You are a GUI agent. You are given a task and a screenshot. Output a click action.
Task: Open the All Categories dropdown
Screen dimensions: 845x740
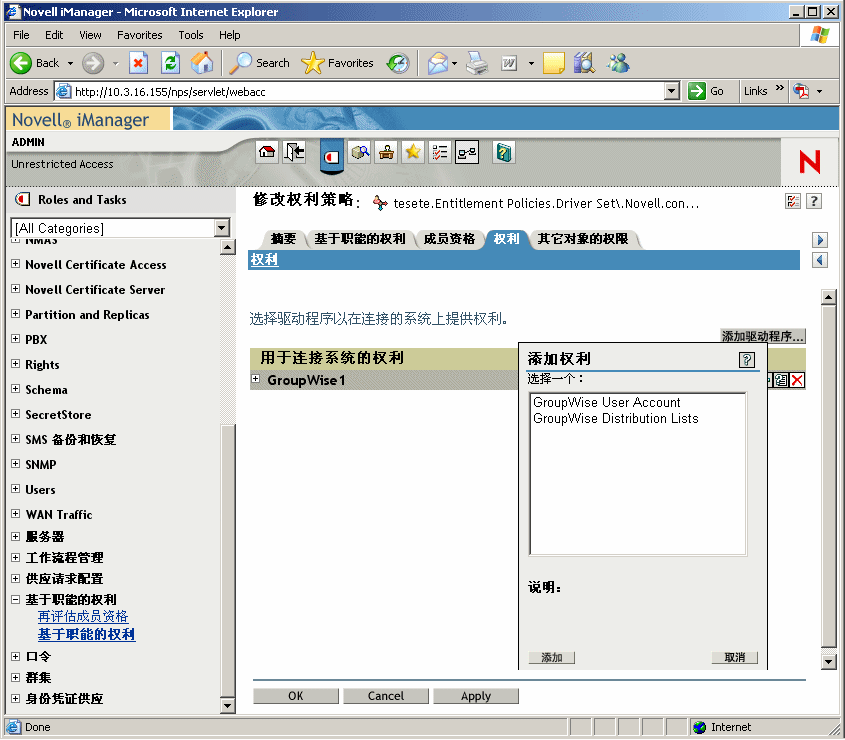click(x=221, y=228)
